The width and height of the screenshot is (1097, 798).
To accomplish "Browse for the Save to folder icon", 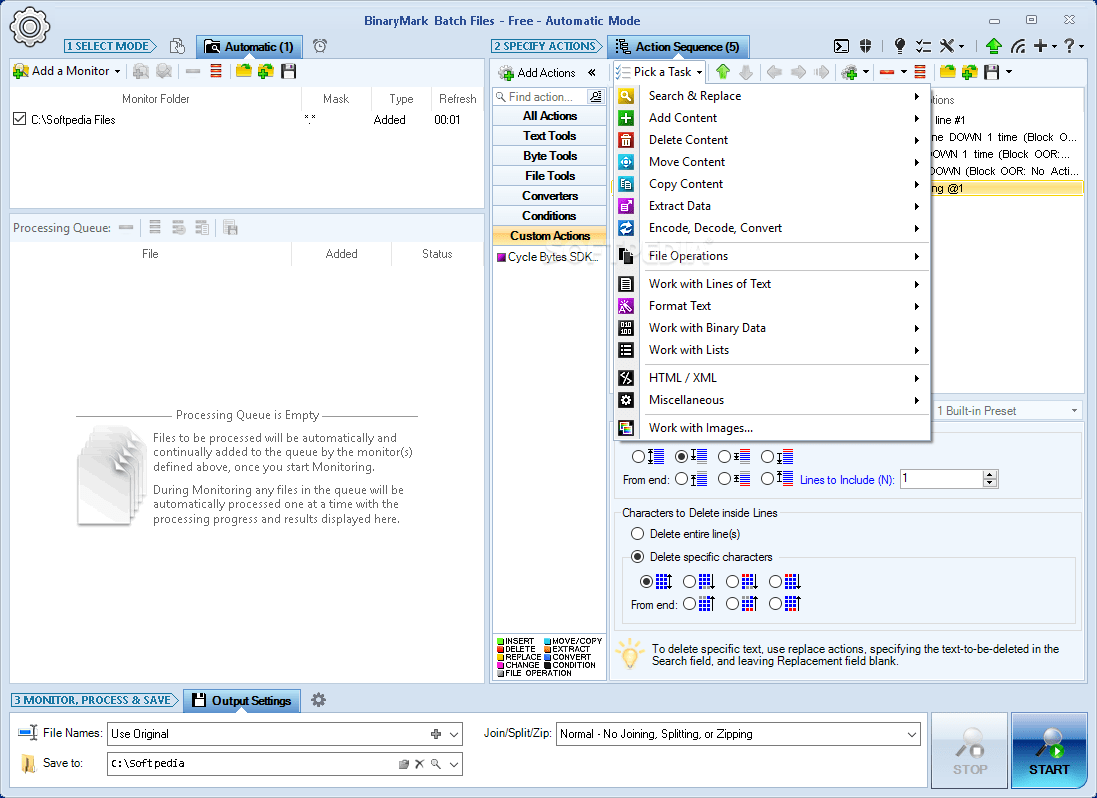I will pos(404,764).
